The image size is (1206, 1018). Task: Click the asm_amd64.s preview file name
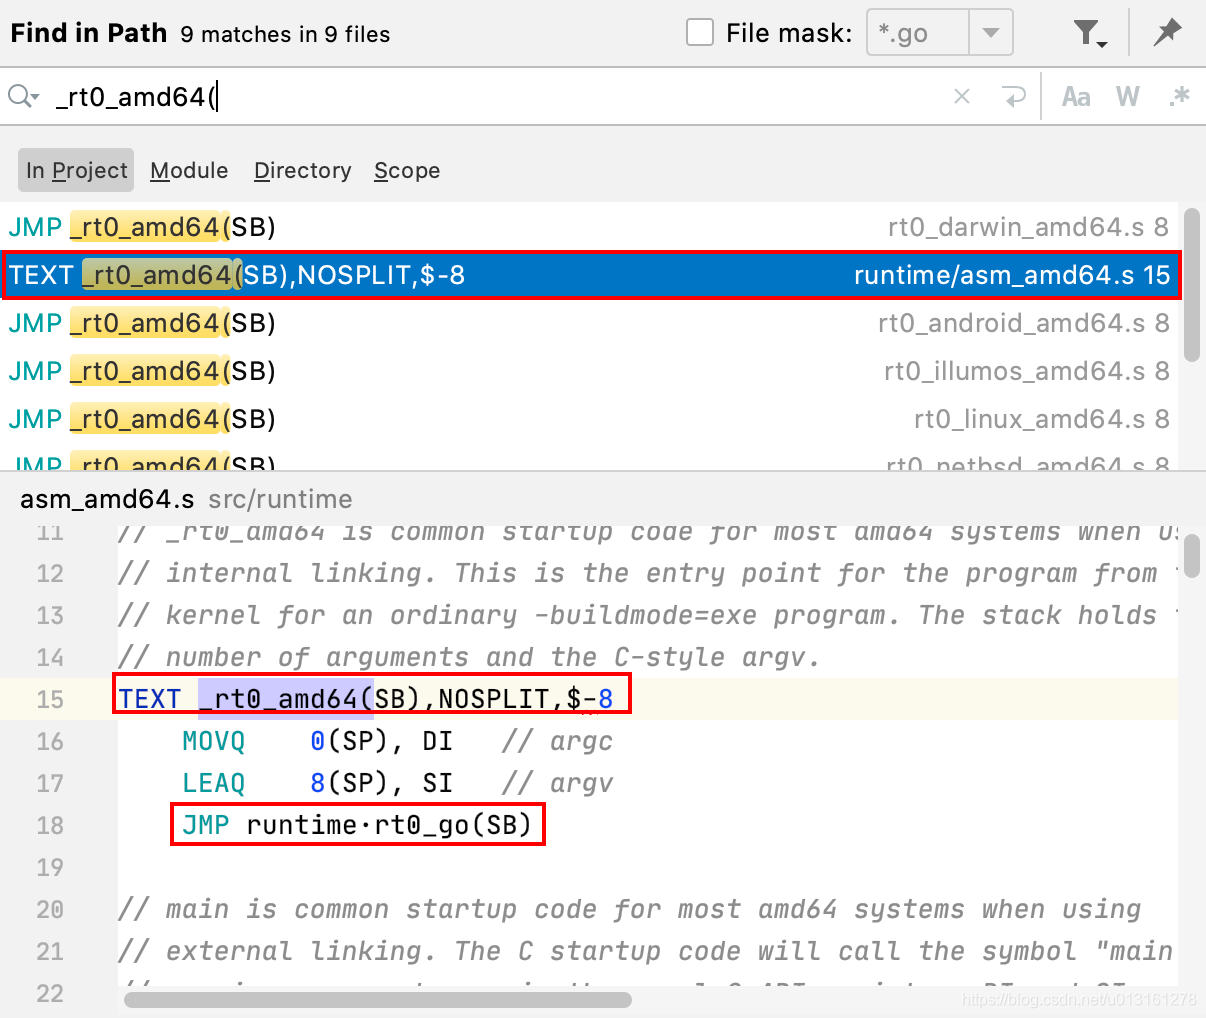tap(108, 499)
